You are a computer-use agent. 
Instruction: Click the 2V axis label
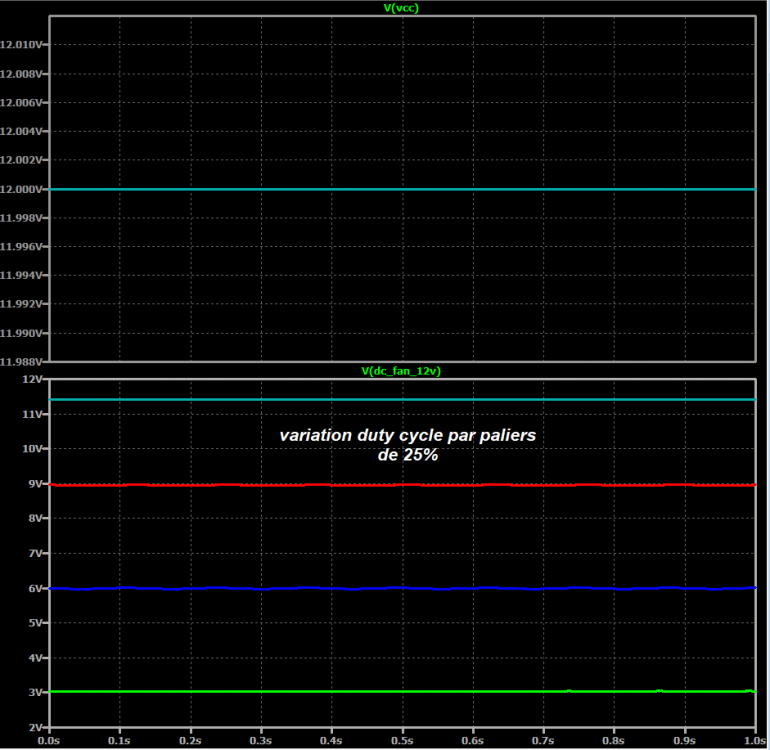click(36, 727)
